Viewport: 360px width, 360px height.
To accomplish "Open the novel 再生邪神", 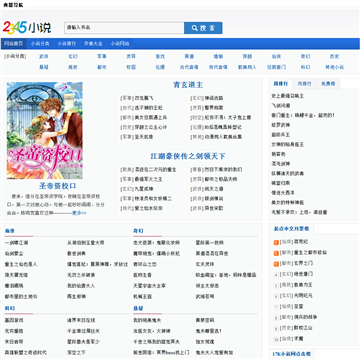I will [76, 296].
